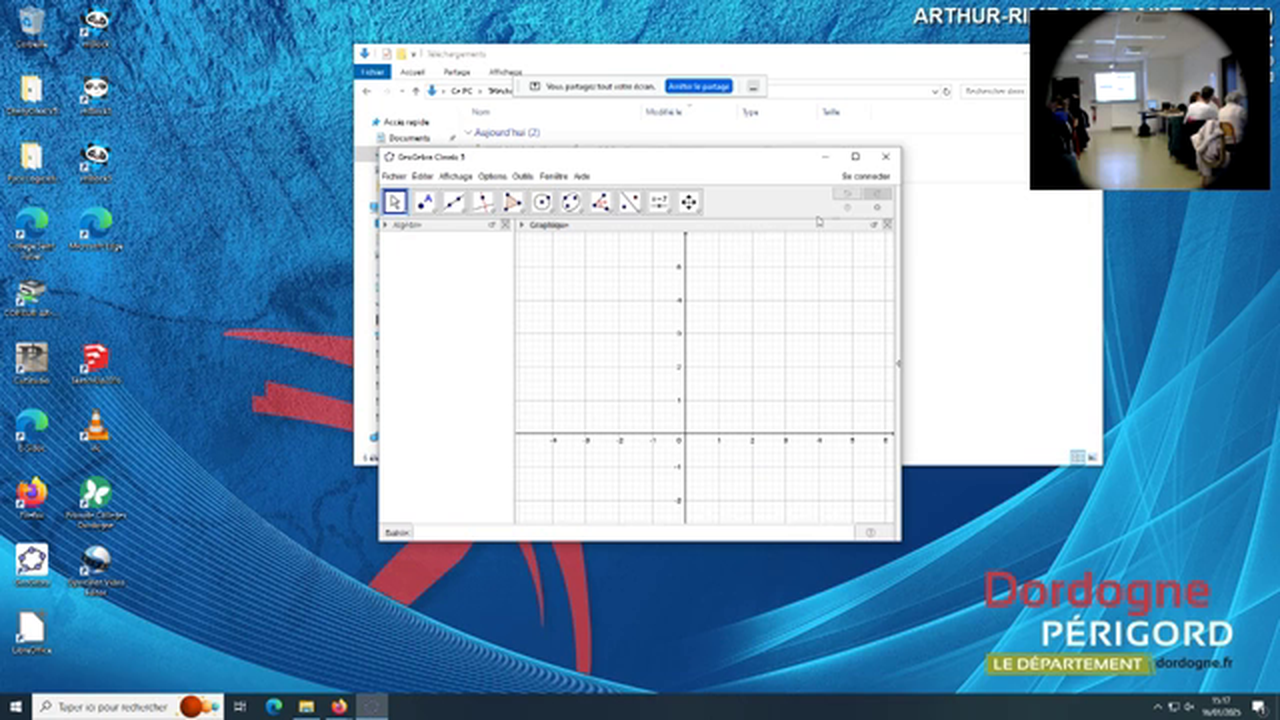Pick the Slider tool in toolbar
The image size is (1280, 720).
click(659, 202)
